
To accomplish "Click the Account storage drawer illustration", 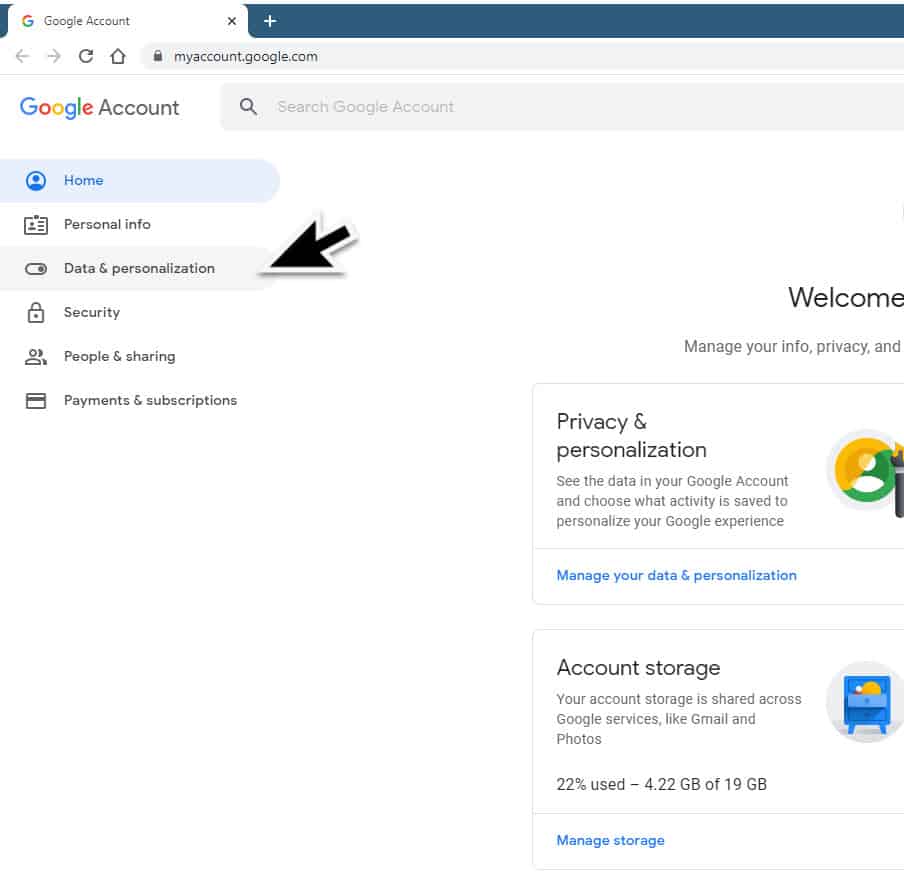I will [865, 702].
